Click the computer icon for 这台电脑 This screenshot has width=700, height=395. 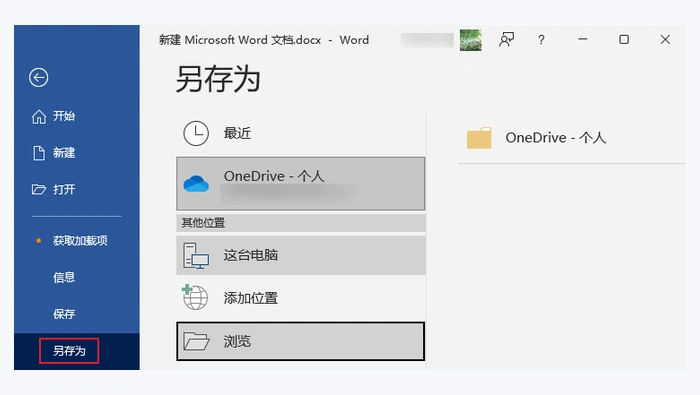(x=196, y=256)
